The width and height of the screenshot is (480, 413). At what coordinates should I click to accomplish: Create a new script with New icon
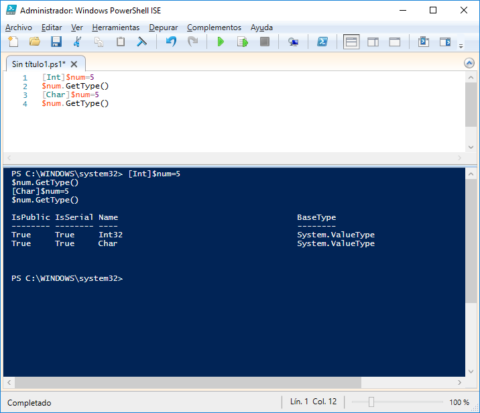[13, 42]
